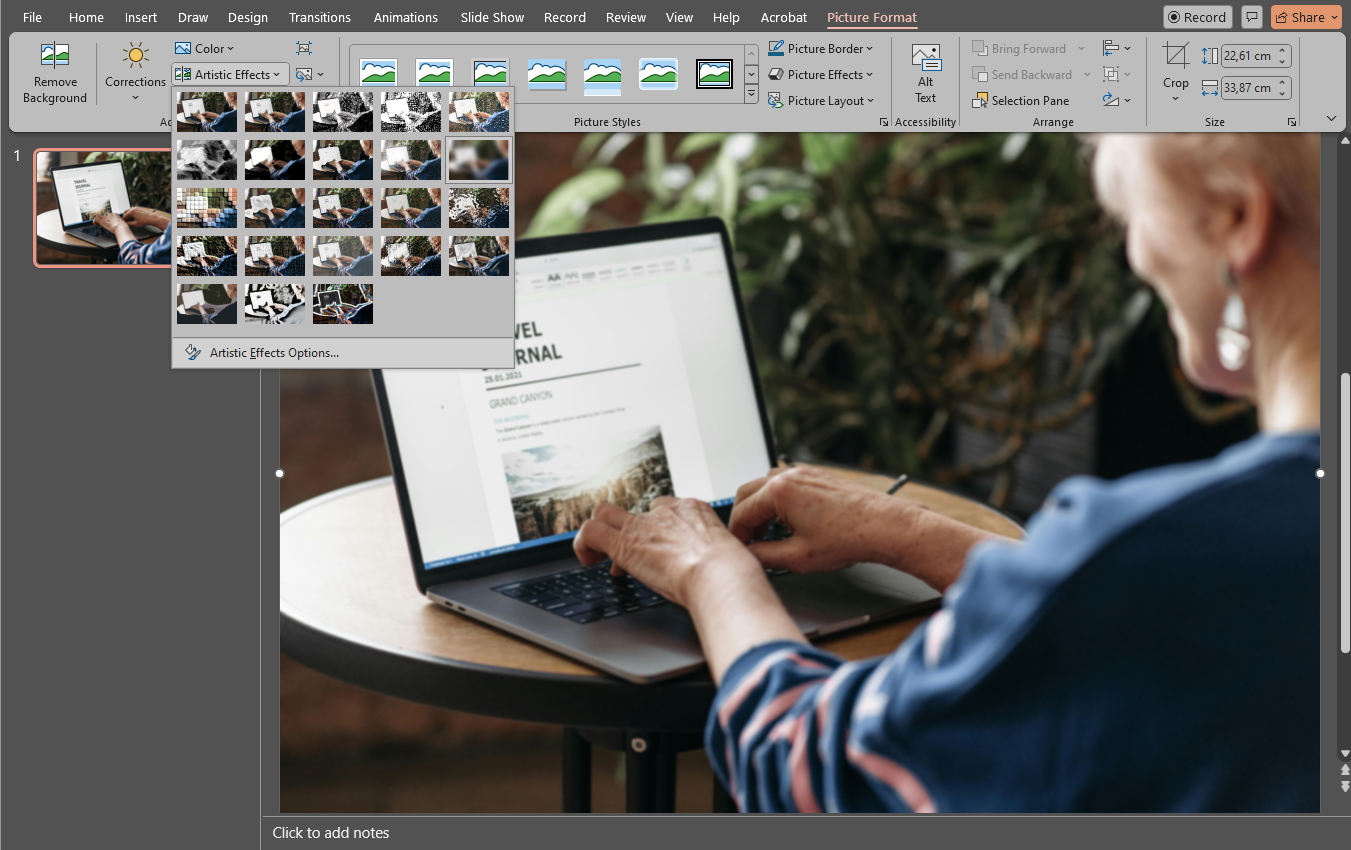Apply the Light Screen grid effect thumbnail

(207, 208)
